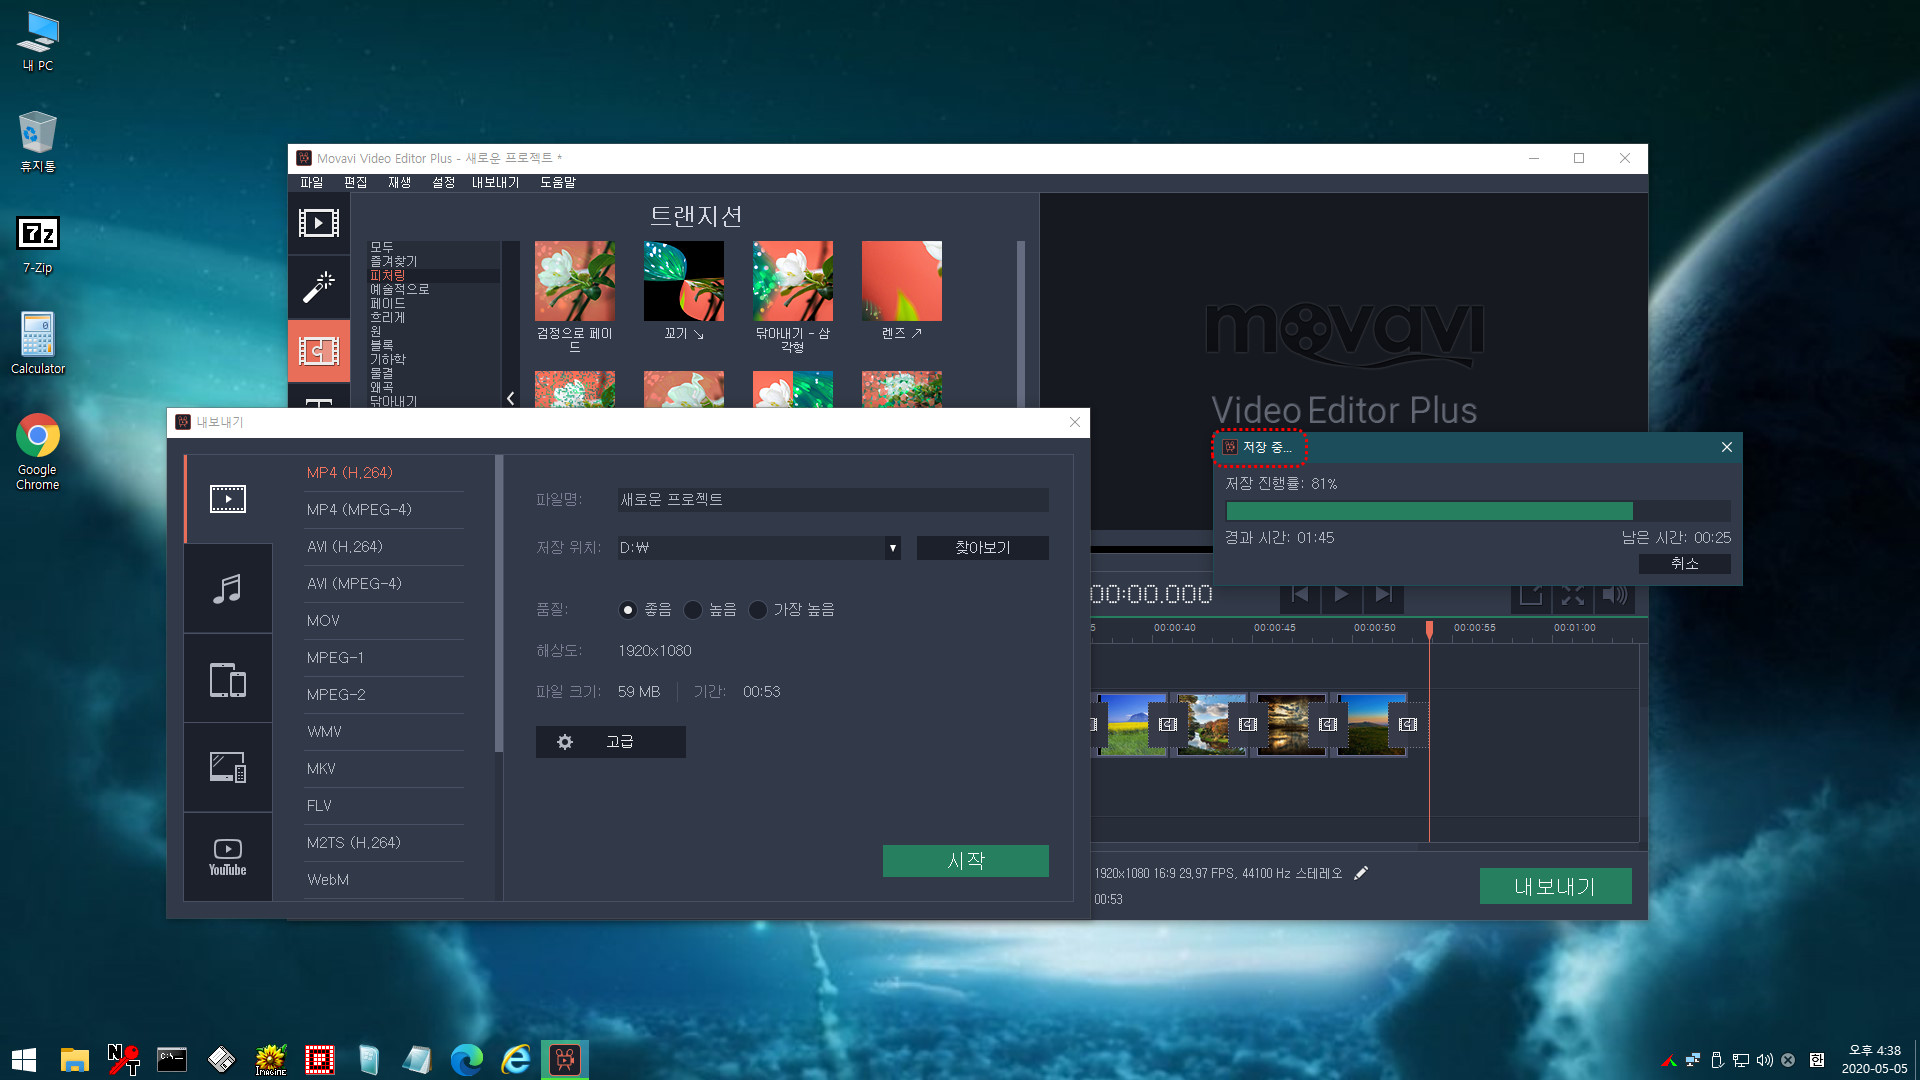Image resolution: width=1920 pixels, height=1080 pixels.
Task: Edit project settings with pencil icon
Action: coord(1361,873)
